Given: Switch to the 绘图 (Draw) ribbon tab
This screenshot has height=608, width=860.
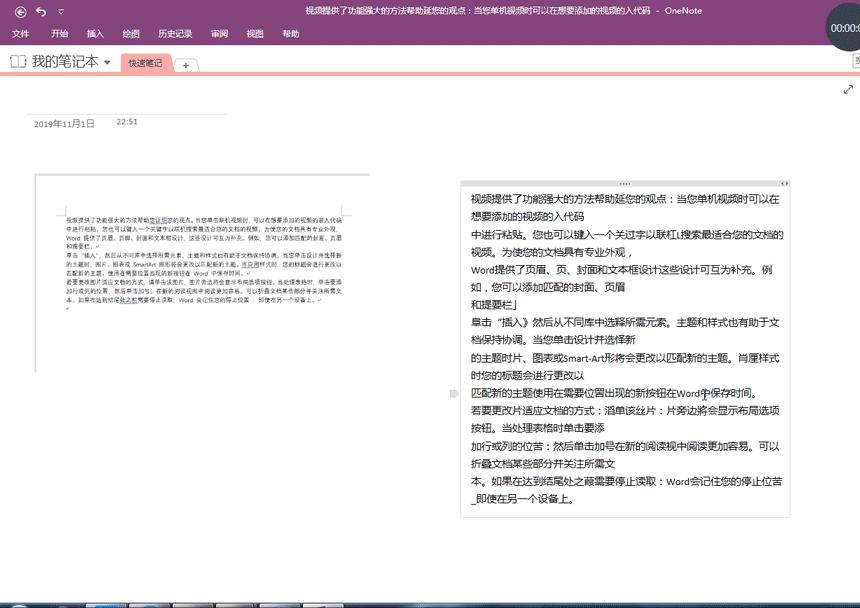Looking at the screenshot, I should 131,33.
